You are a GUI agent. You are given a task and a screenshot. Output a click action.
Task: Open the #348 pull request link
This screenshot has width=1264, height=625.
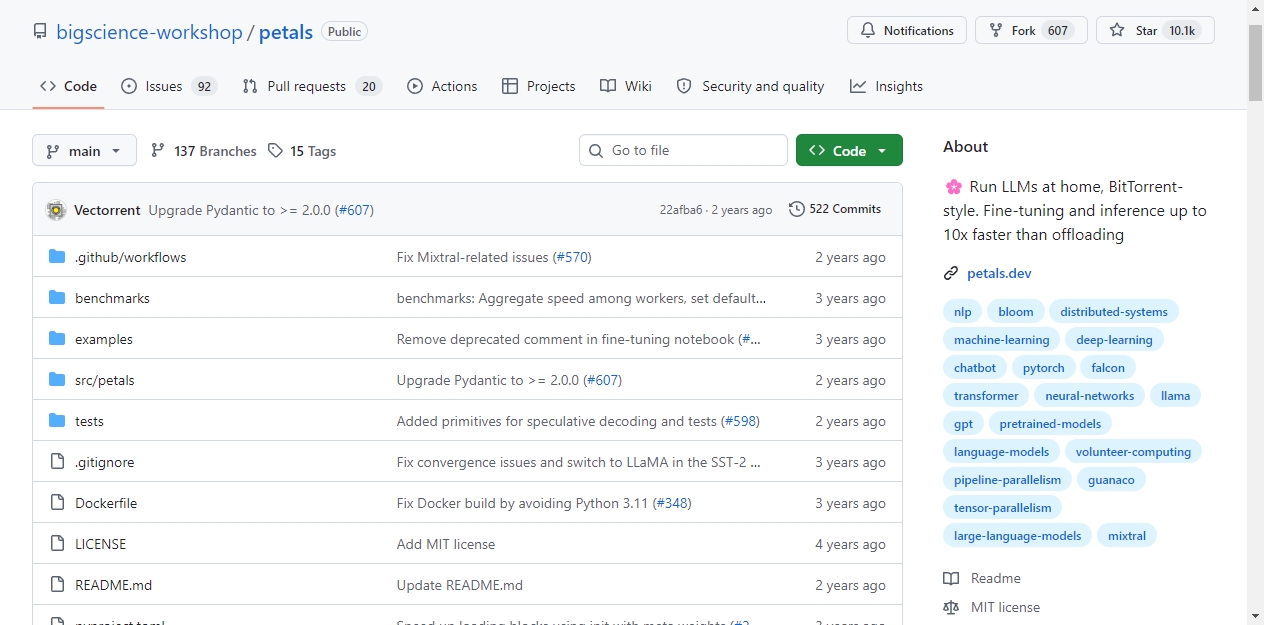[x=672, y=503]
